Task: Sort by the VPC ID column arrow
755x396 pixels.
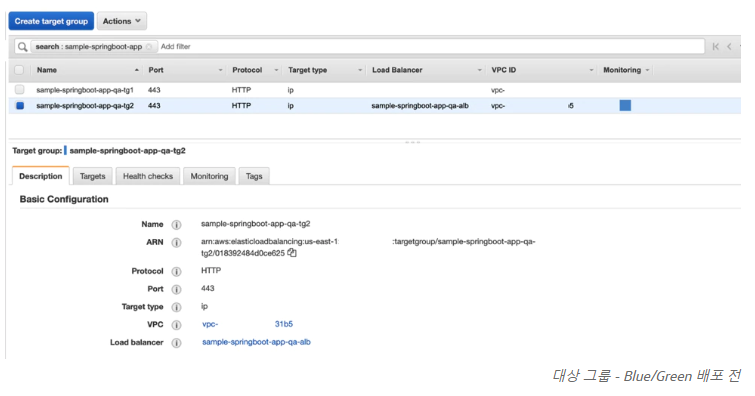Action: pos(591,70)
